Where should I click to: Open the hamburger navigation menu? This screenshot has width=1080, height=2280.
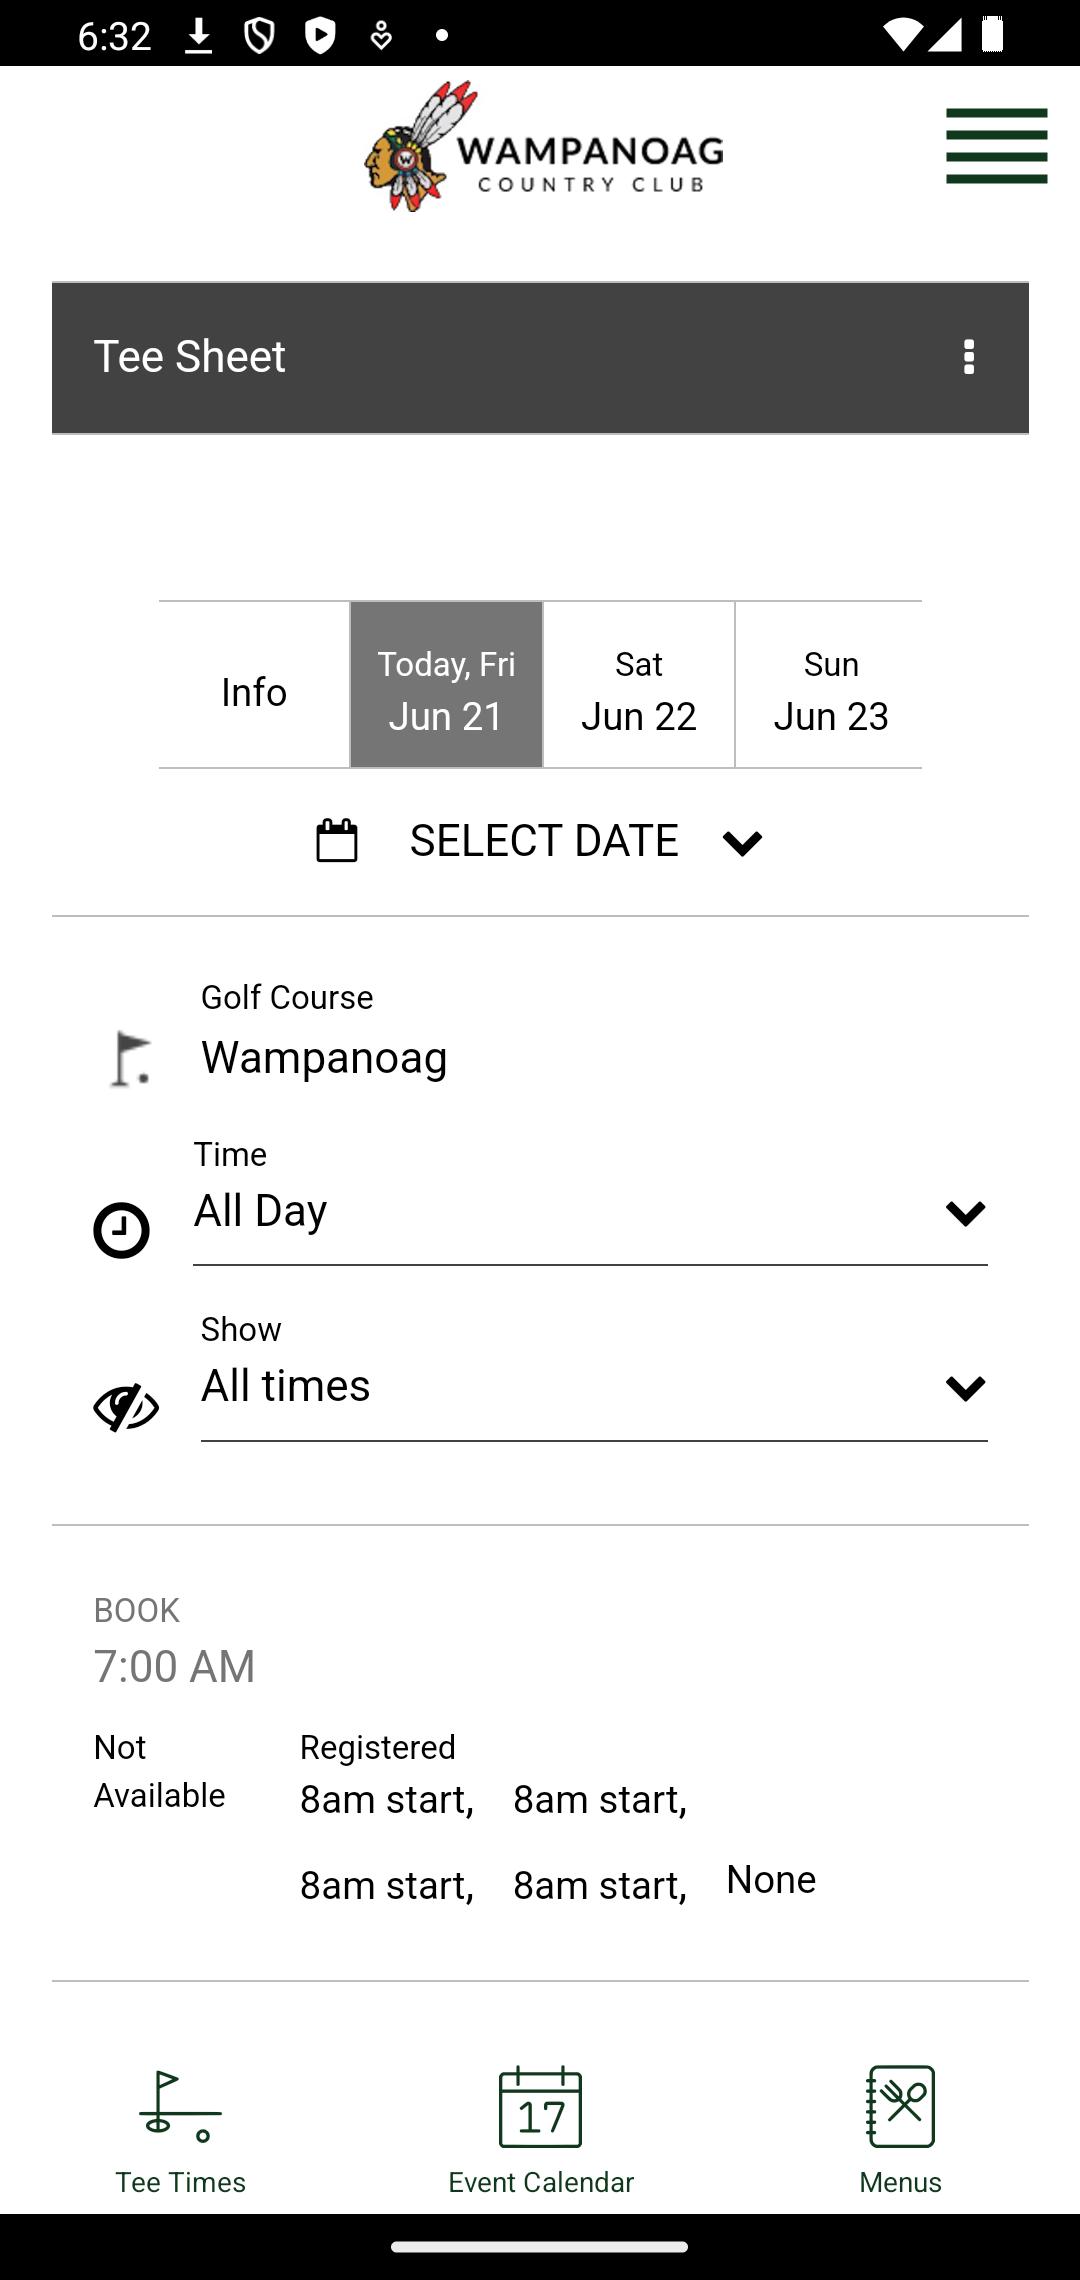coord(996,146)
